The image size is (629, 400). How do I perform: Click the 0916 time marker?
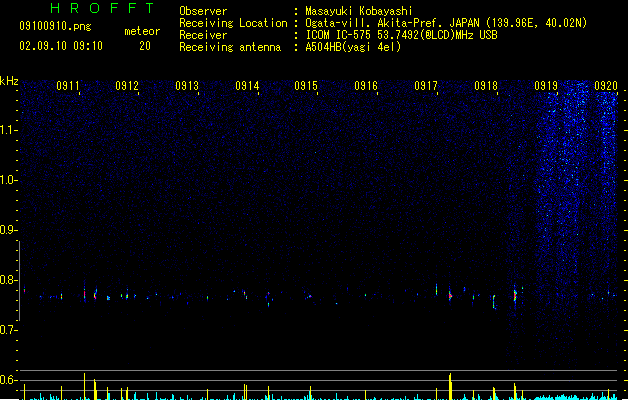[366, 86]
